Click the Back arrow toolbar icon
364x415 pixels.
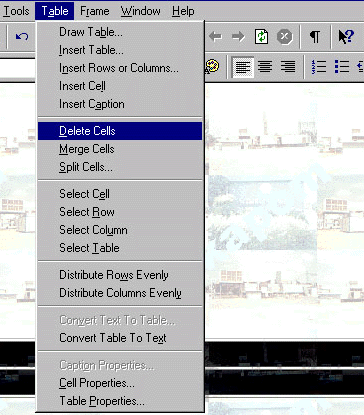point(216,36)
